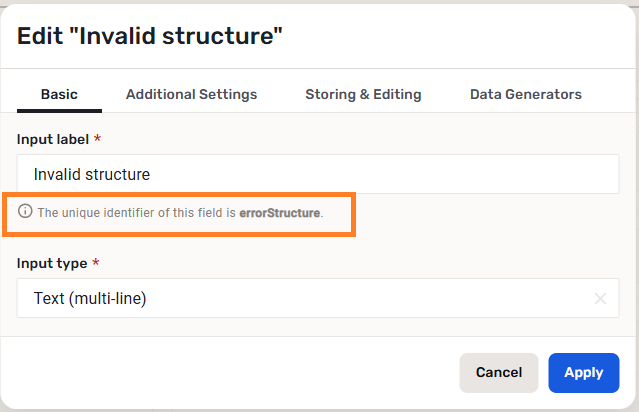Apply the field changes

(583, 372)
